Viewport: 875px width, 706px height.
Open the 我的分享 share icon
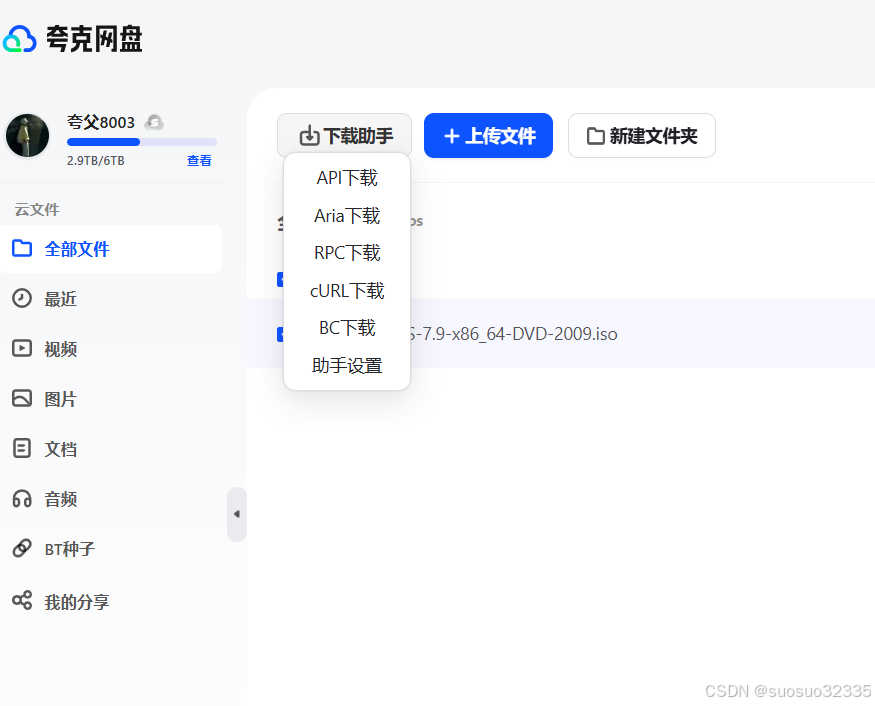click(x=22, y=601)
